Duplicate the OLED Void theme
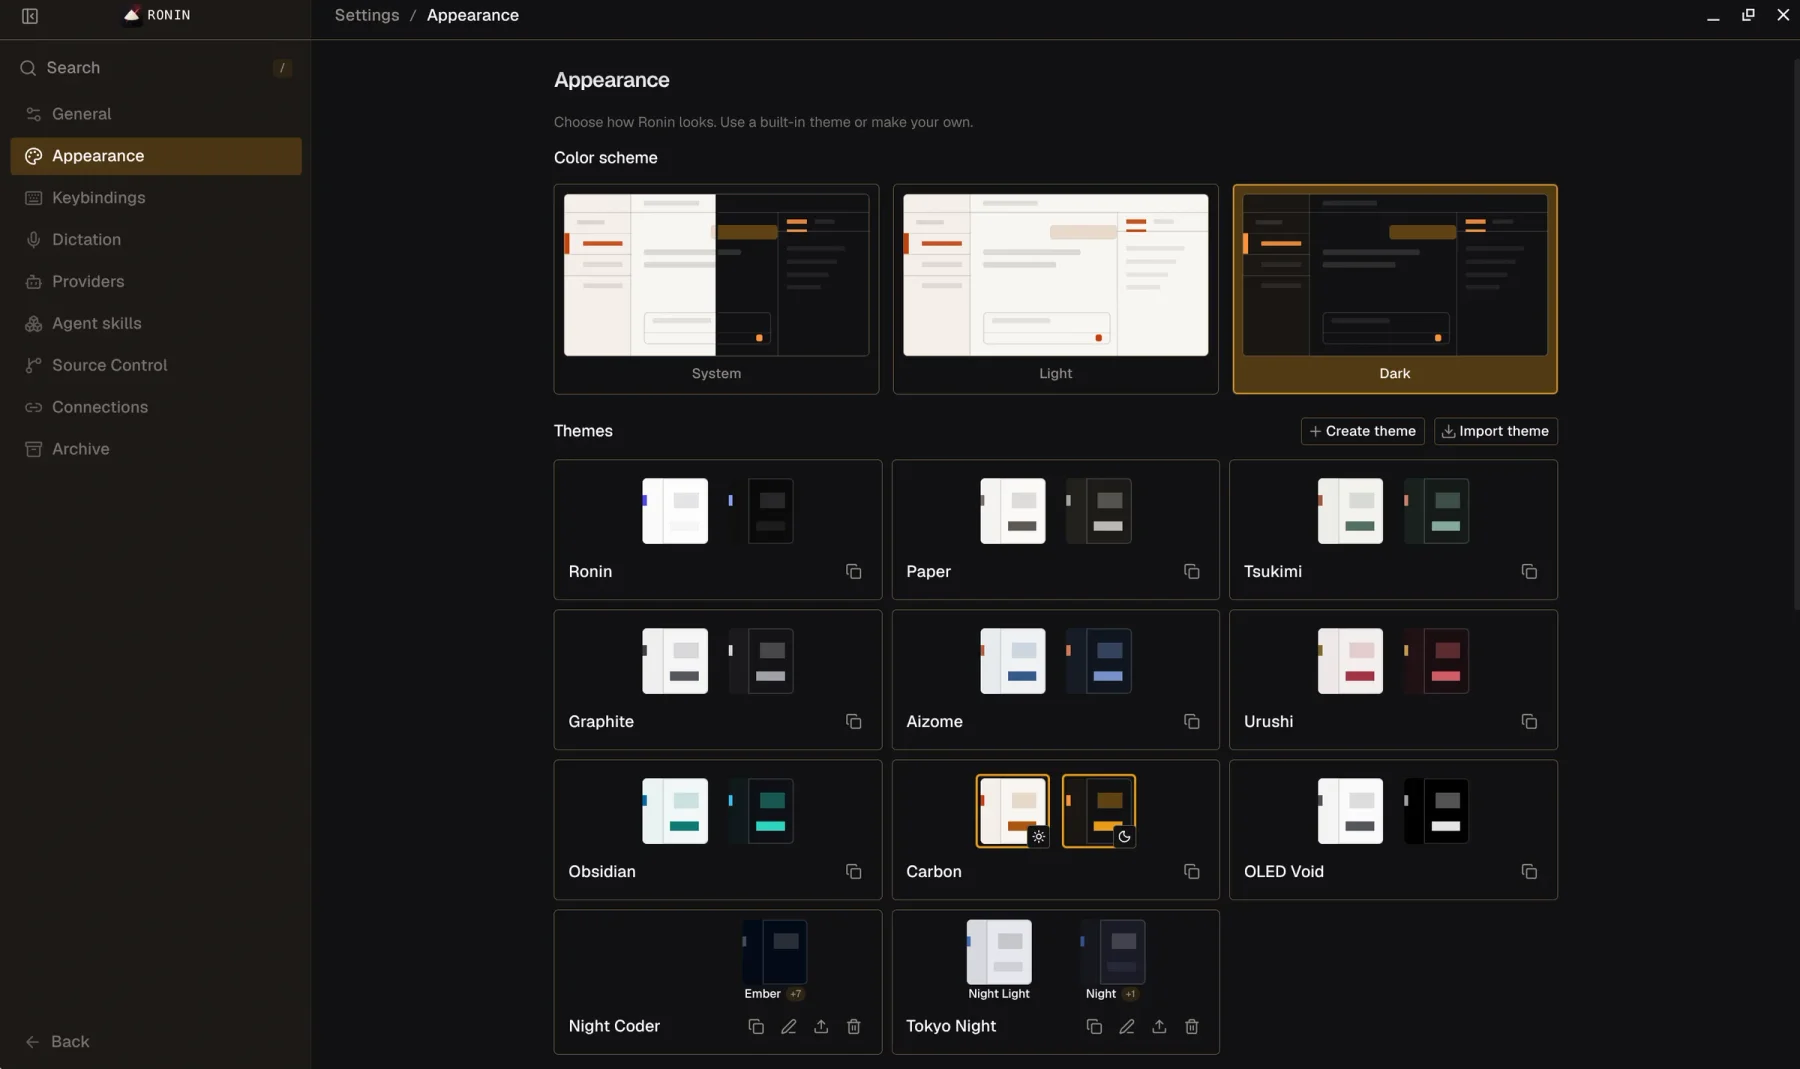 coord(1529,871)
